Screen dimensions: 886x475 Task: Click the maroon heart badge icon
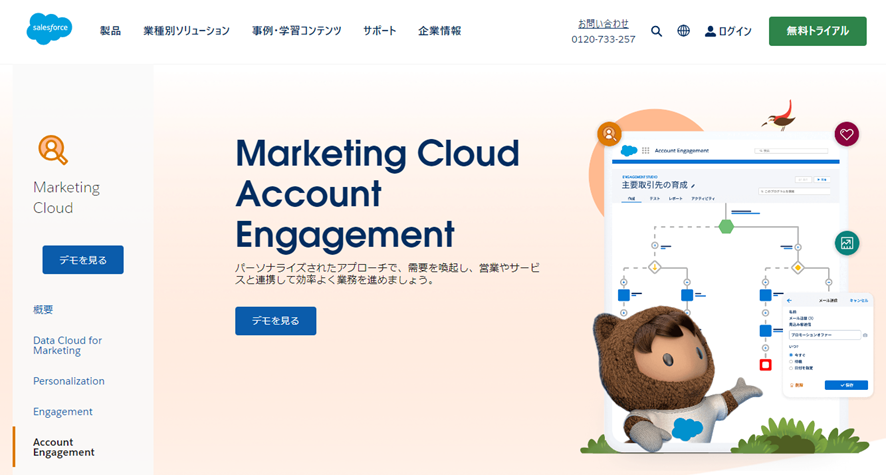pos(846,134)
